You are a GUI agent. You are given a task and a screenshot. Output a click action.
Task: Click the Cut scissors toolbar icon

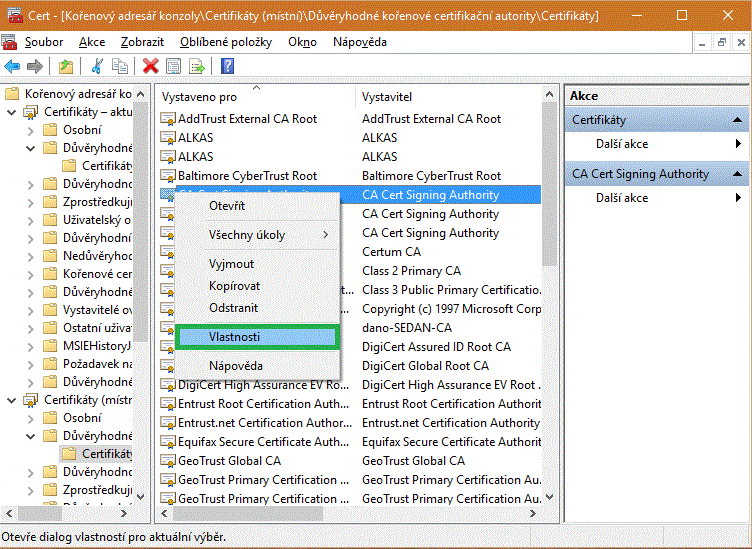point(97,66)
